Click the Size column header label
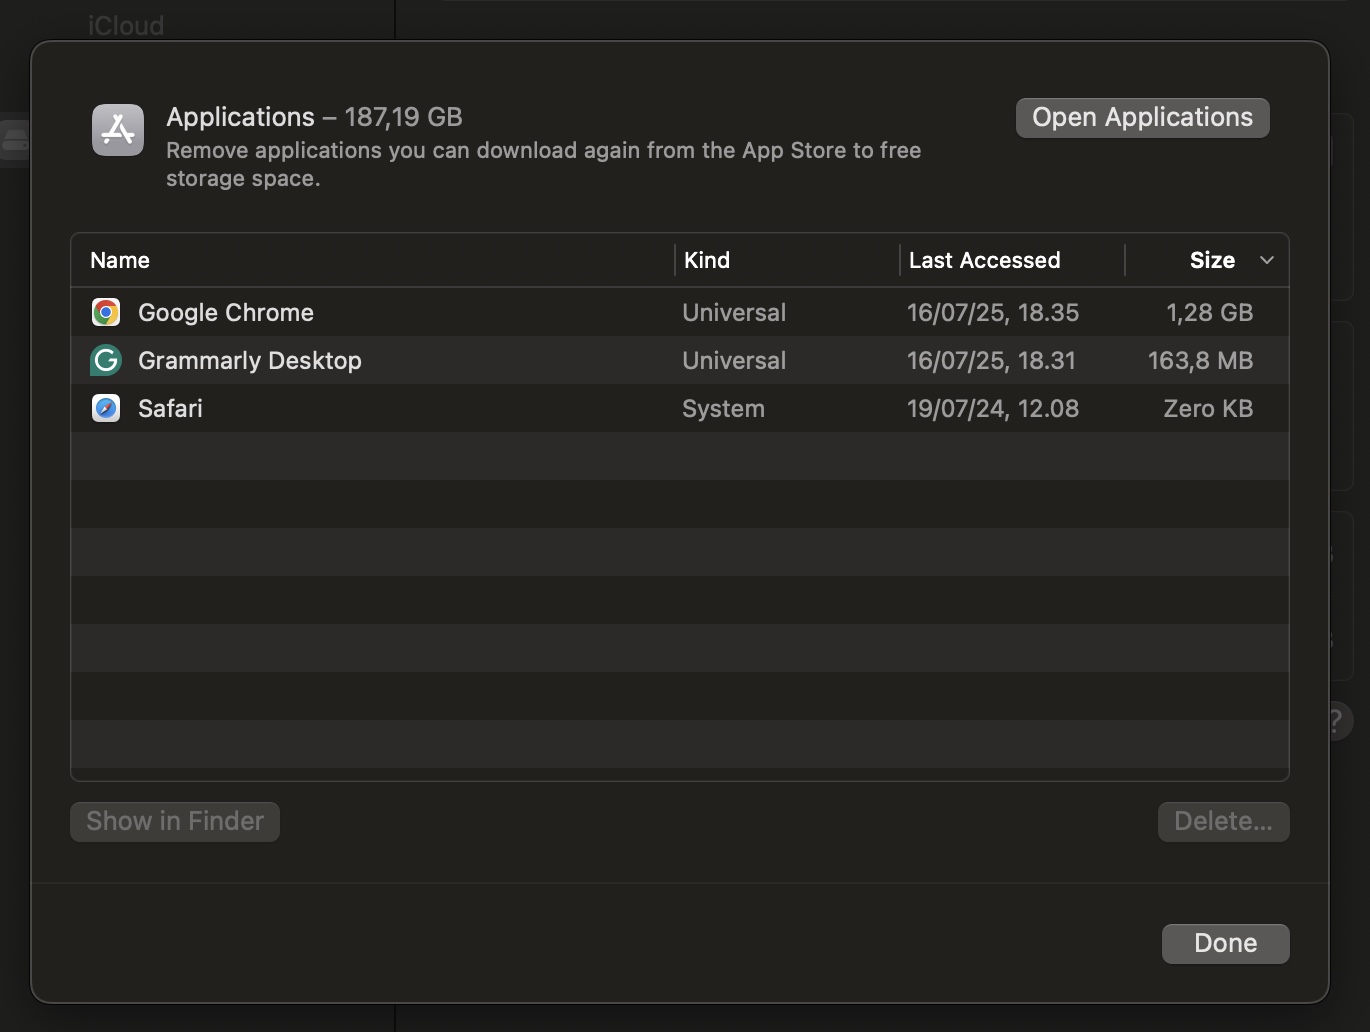1370x1032 pixels. pyautogui.click(x=1211, y=260)
